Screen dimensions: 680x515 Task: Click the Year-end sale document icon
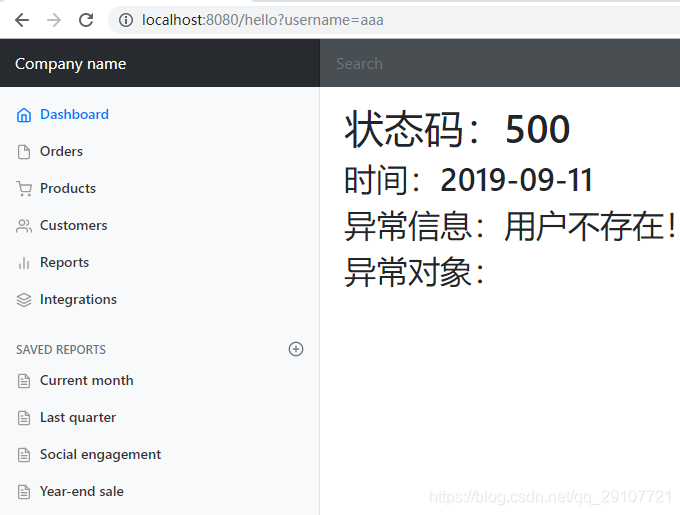[x=24, y=492]
